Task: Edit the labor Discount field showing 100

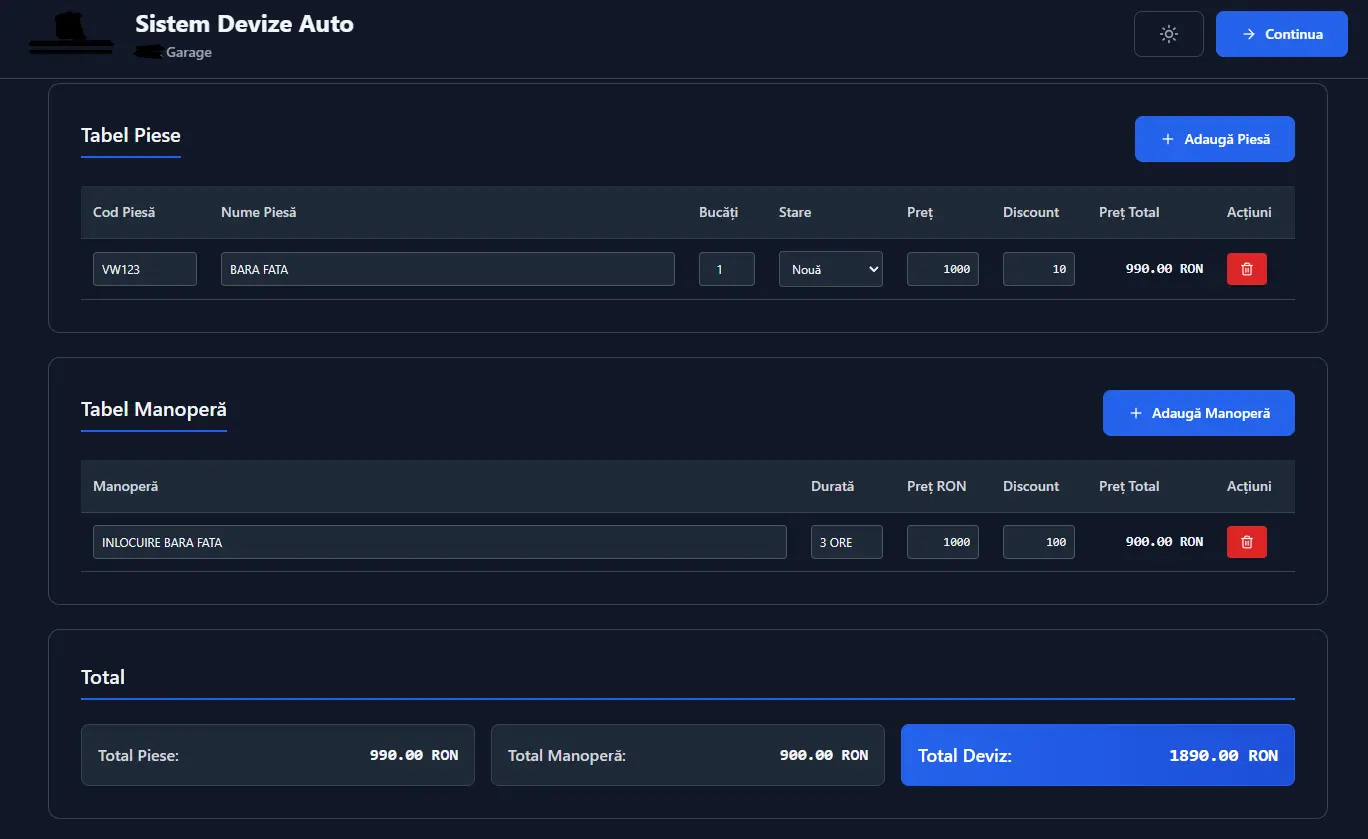Action: (x=1038, y=542)
